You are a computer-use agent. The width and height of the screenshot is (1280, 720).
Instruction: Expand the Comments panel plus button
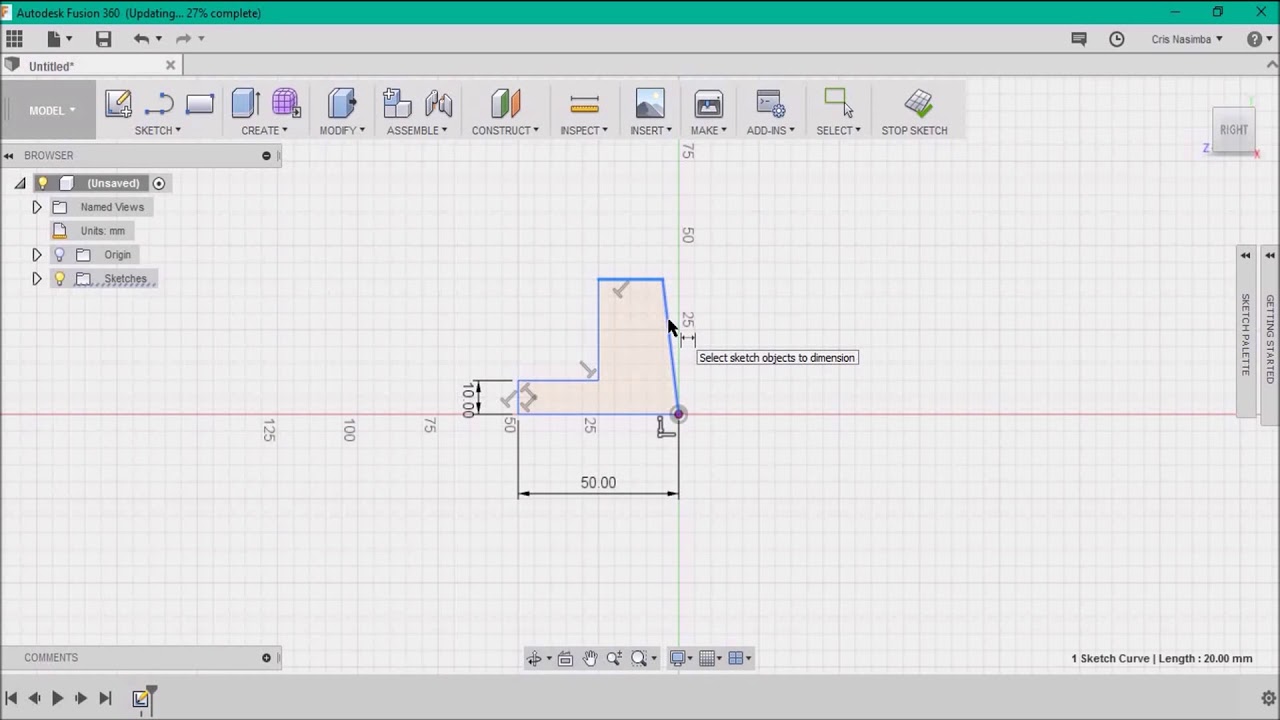(x=266, y=657)
